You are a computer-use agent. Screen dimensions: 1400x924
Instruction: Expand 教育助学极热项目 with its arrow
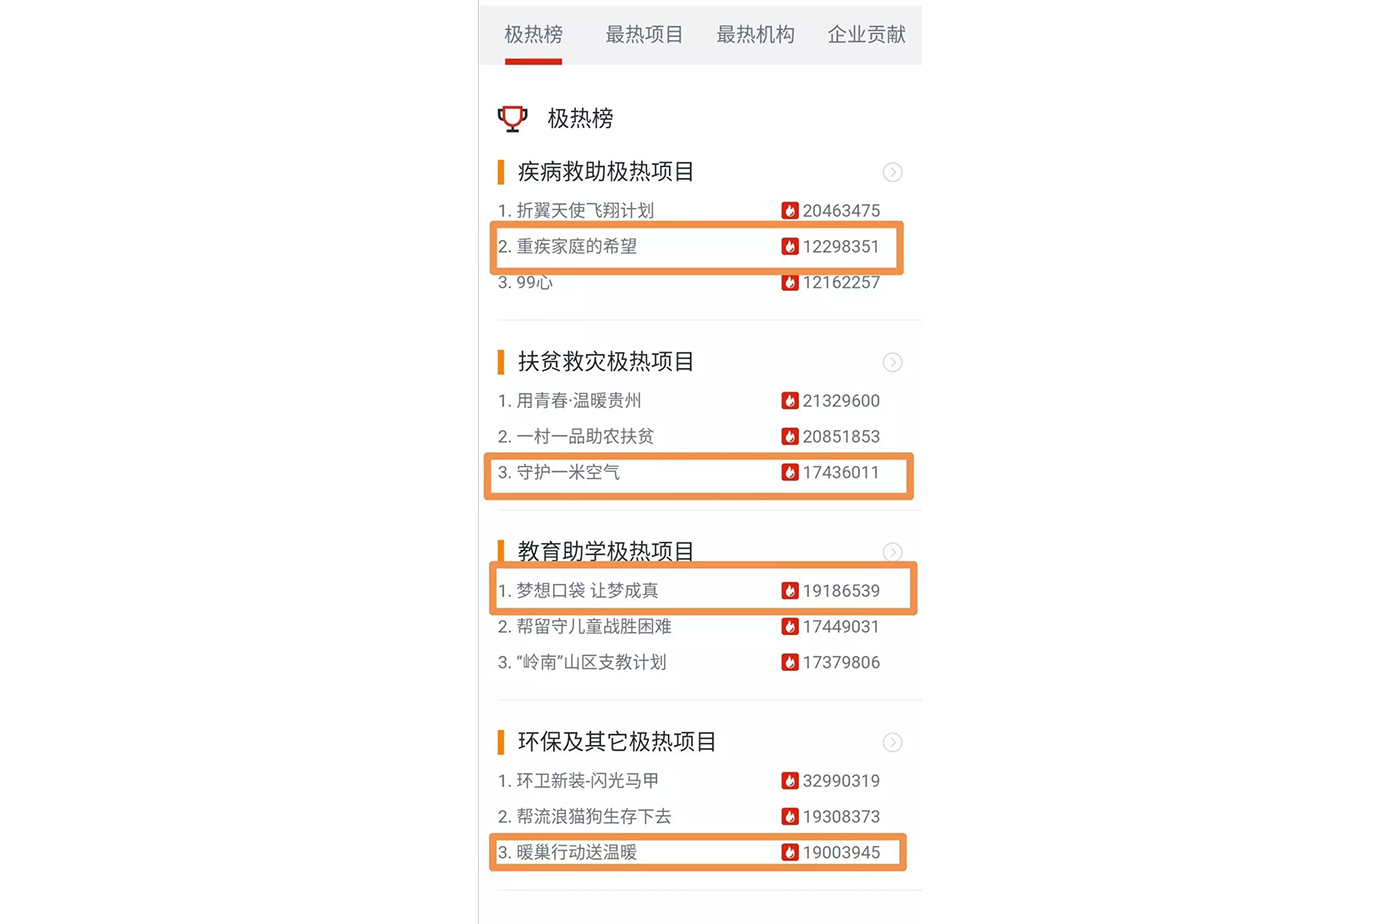pos(893,552)
